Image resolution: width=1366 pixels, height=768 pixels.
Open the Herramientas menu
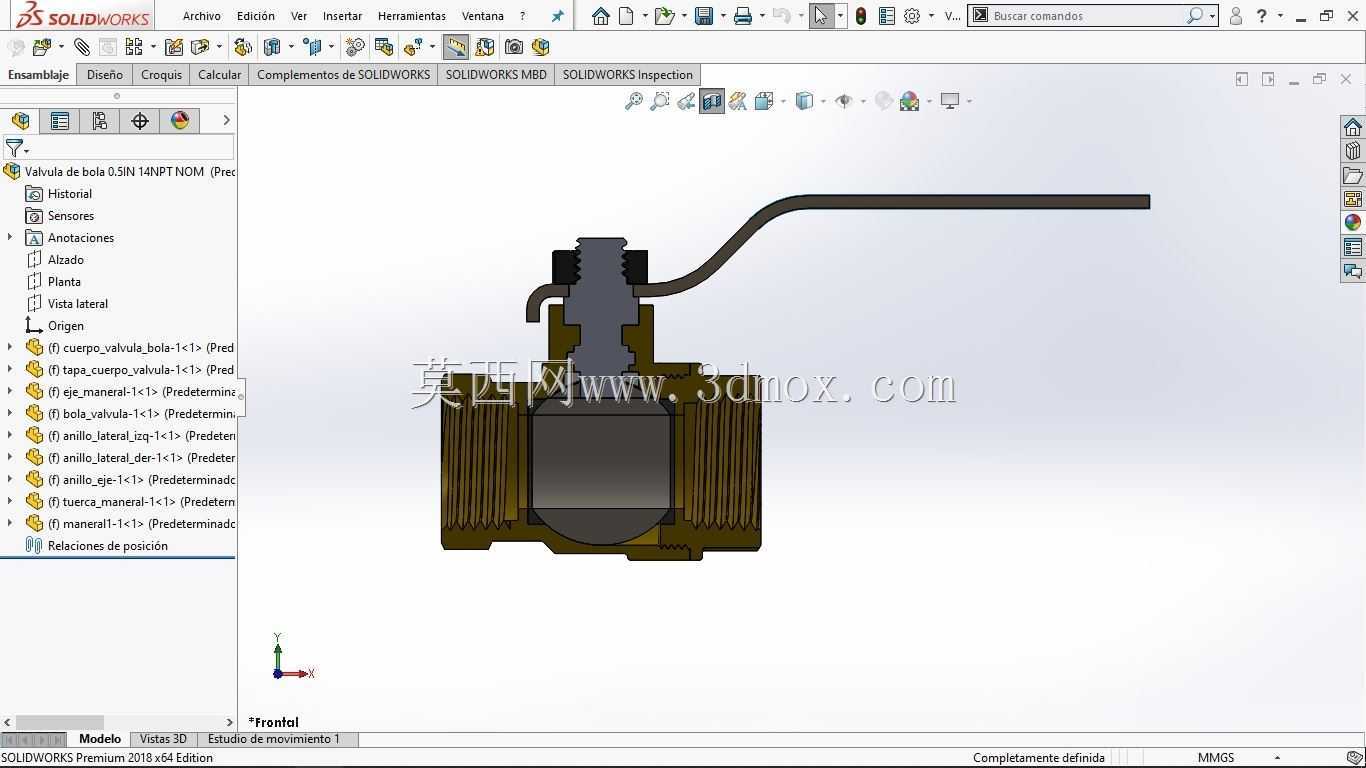click(412, 16)
